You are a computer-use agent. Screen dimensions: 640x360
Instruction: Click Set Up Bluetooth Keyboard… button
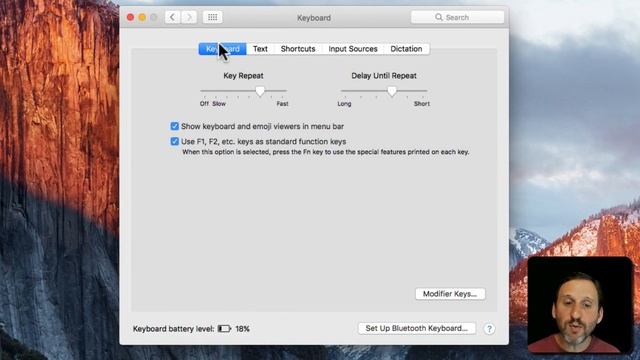417,328
